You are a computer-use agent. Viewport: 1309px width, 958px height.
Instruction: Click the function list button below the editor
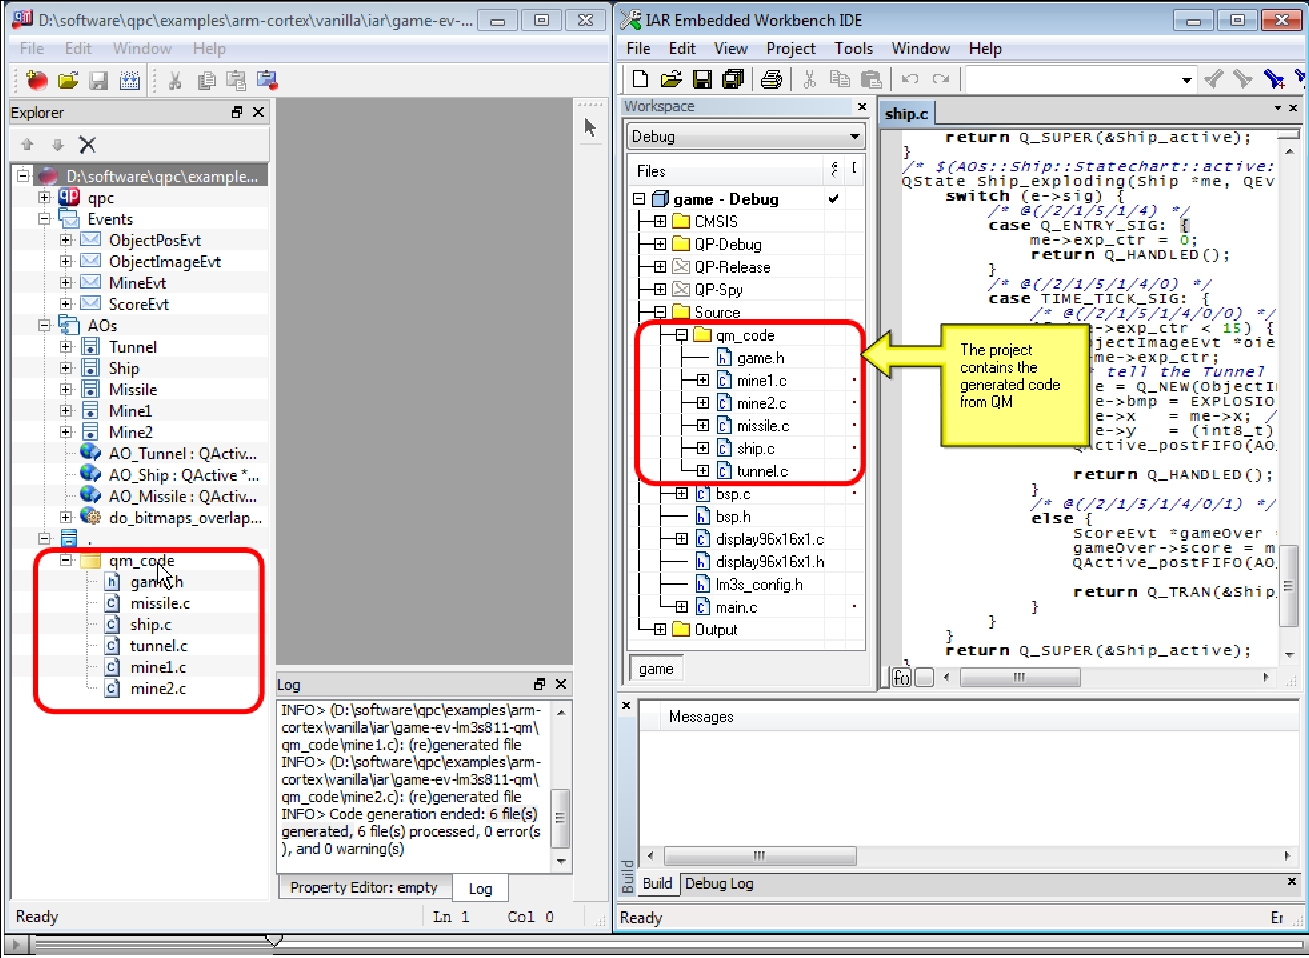pyautogui.click(x=902, y=677)
